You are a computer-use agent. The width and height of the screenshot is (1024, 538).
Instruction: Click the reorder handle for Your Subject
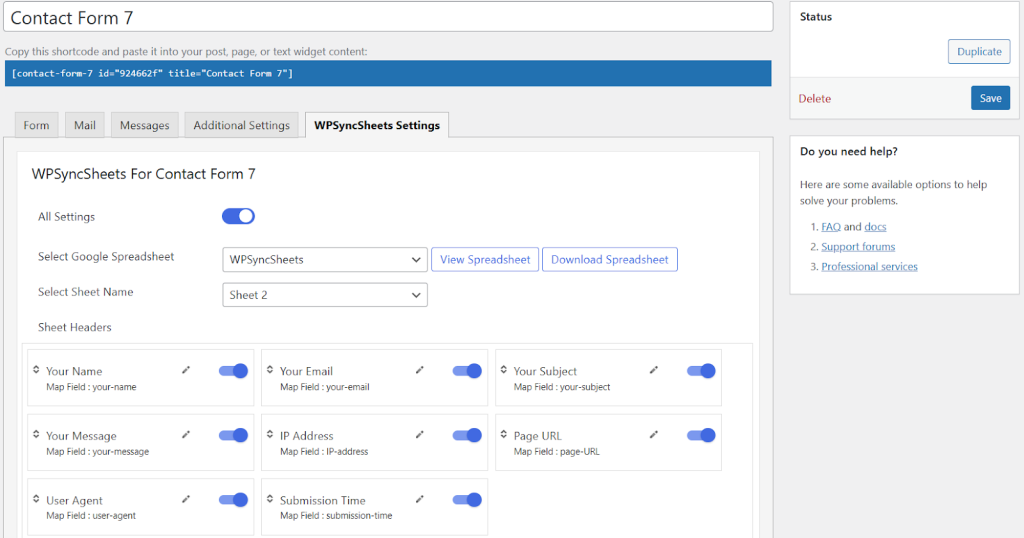coord(504,370)
